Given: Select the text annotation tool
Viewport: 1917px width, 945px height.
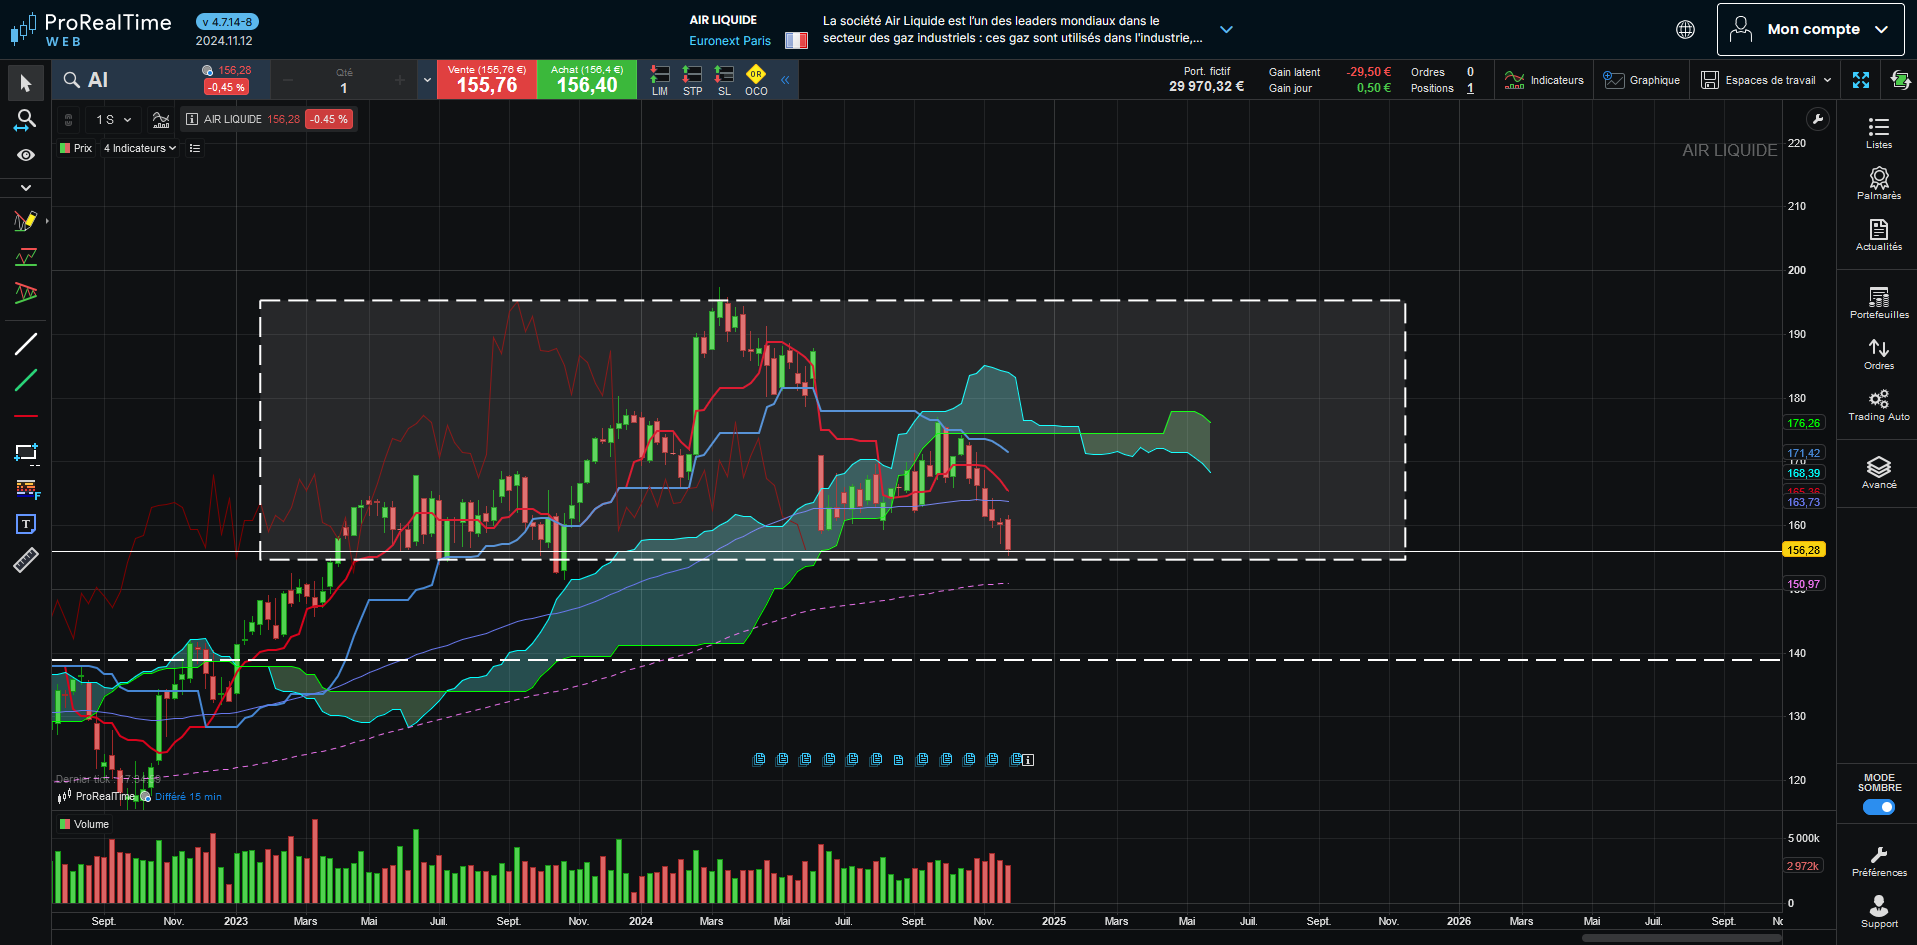Looking at the screenshot, I should pos(26,524).
